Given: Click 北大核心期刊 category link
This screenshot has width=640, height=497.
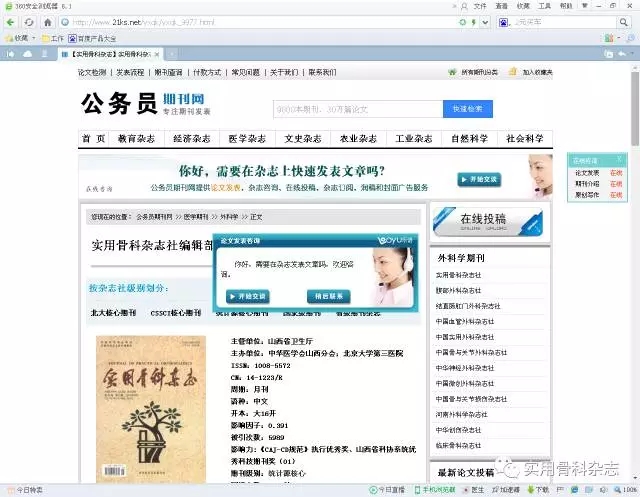Looking at the screenshot, I should pyautogui.click(x=113, y=313).
